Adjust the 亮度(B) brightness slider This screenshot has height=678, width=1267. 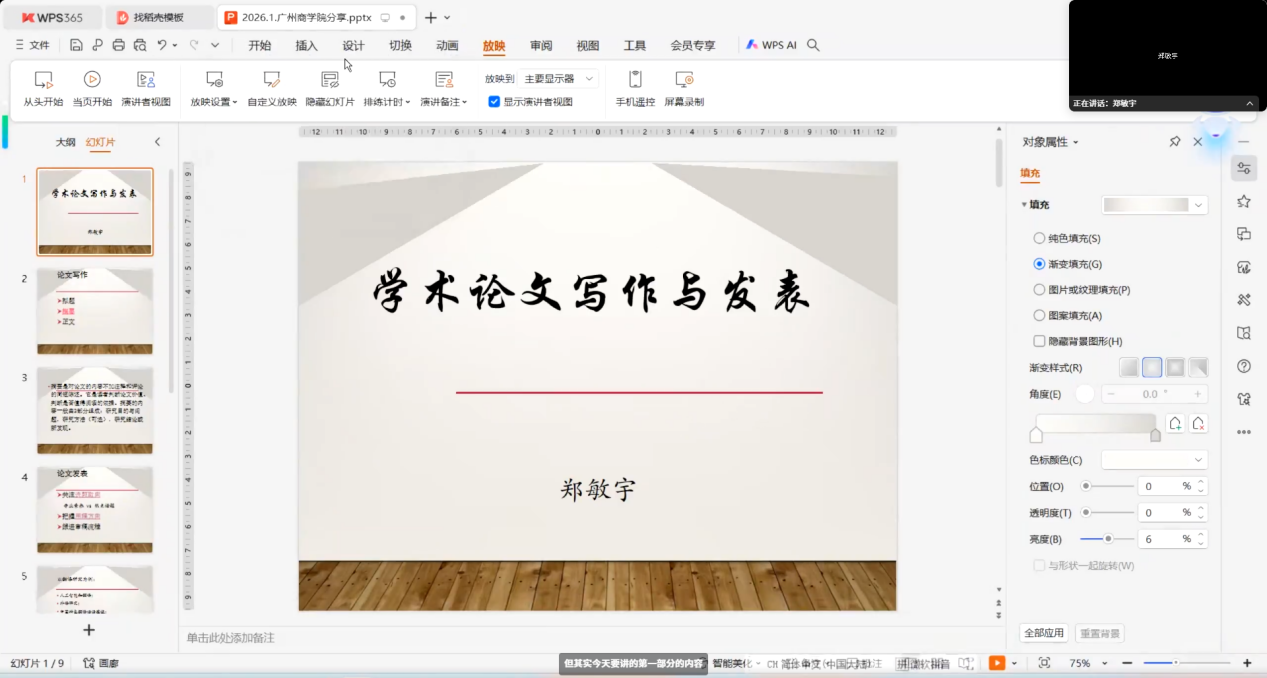[1108, 539]
